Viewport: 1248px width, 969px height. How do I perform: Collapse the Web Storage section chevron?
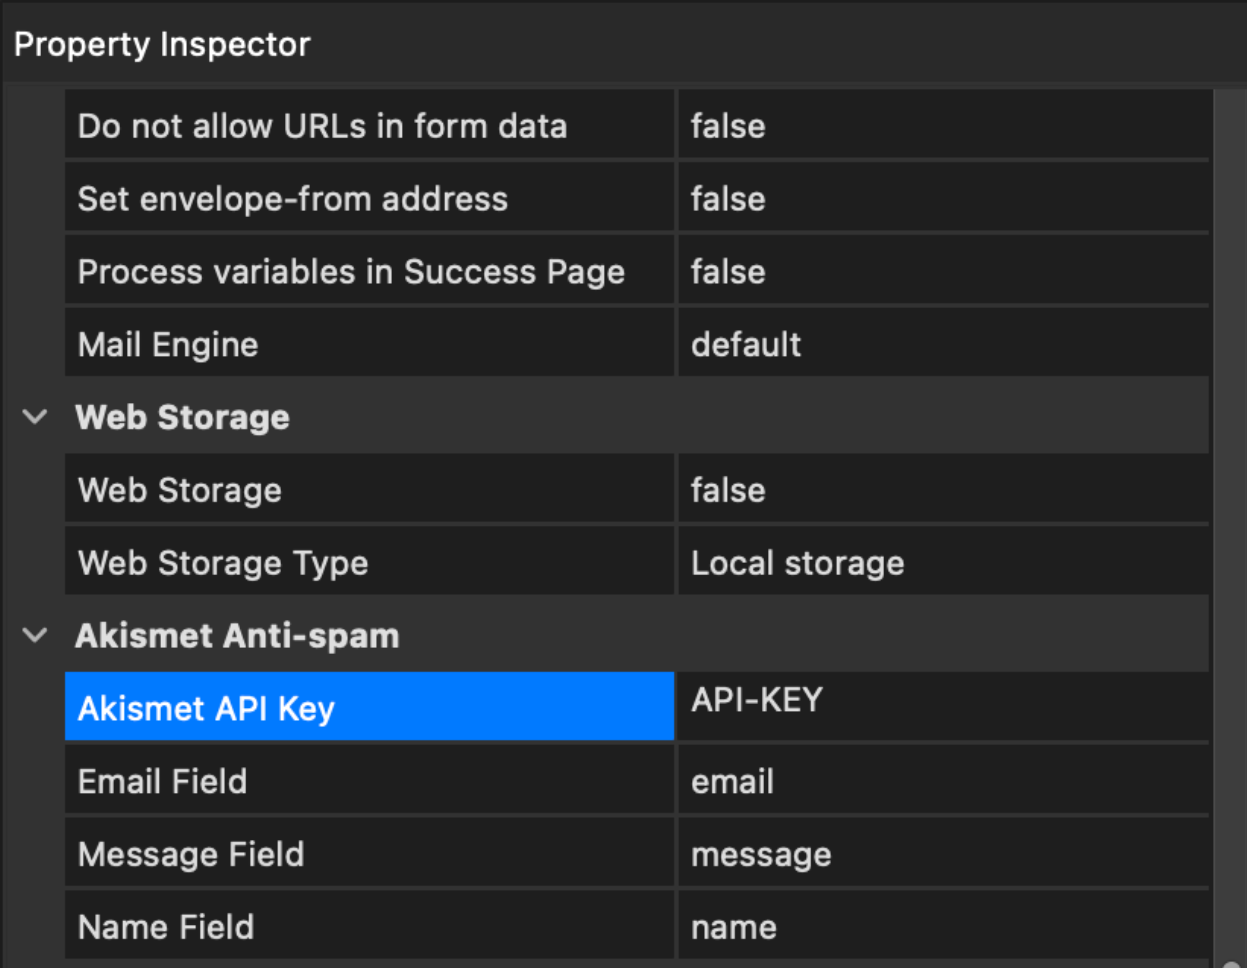(35, 417)
